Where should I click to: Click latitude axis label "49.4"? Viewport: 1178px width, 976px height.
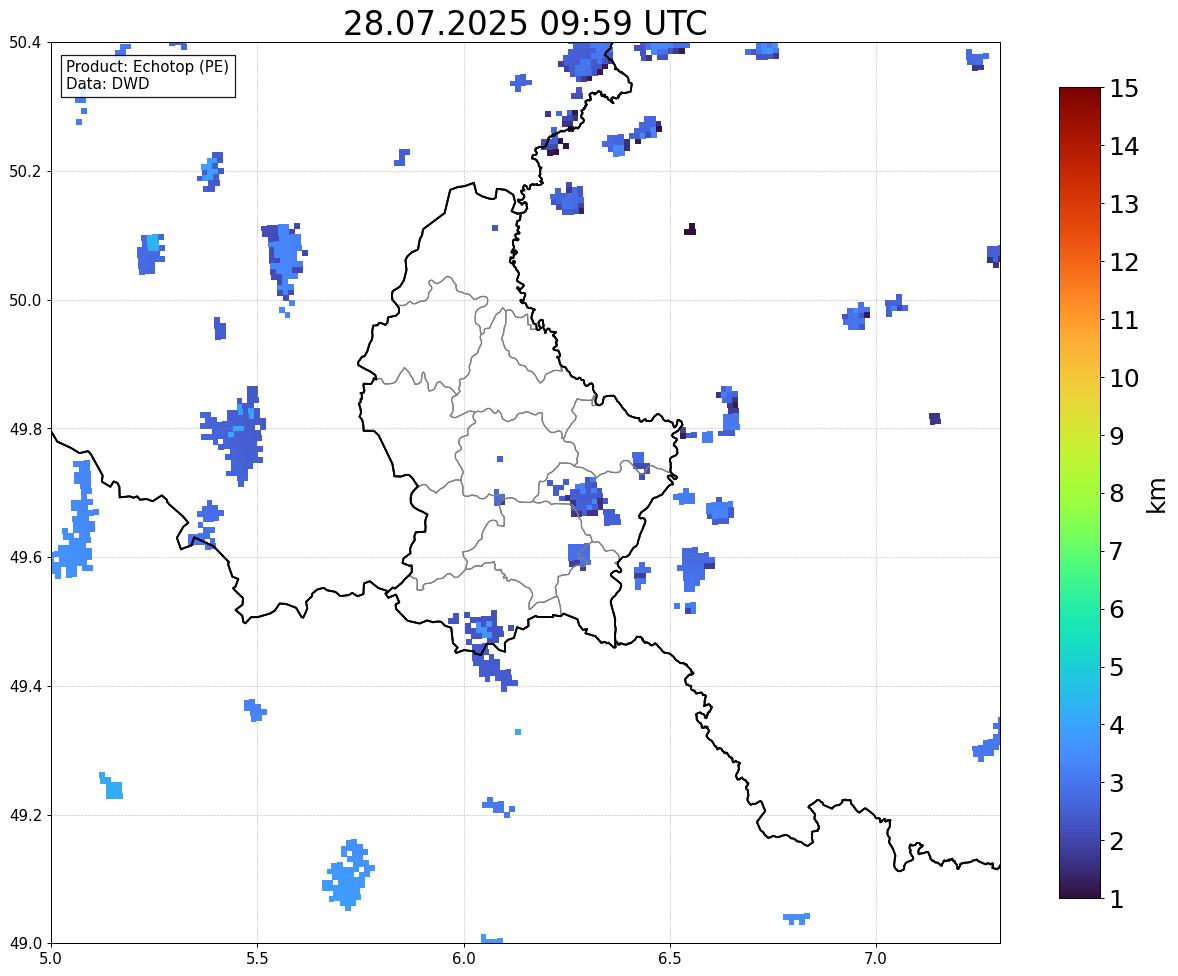(25, 687)
